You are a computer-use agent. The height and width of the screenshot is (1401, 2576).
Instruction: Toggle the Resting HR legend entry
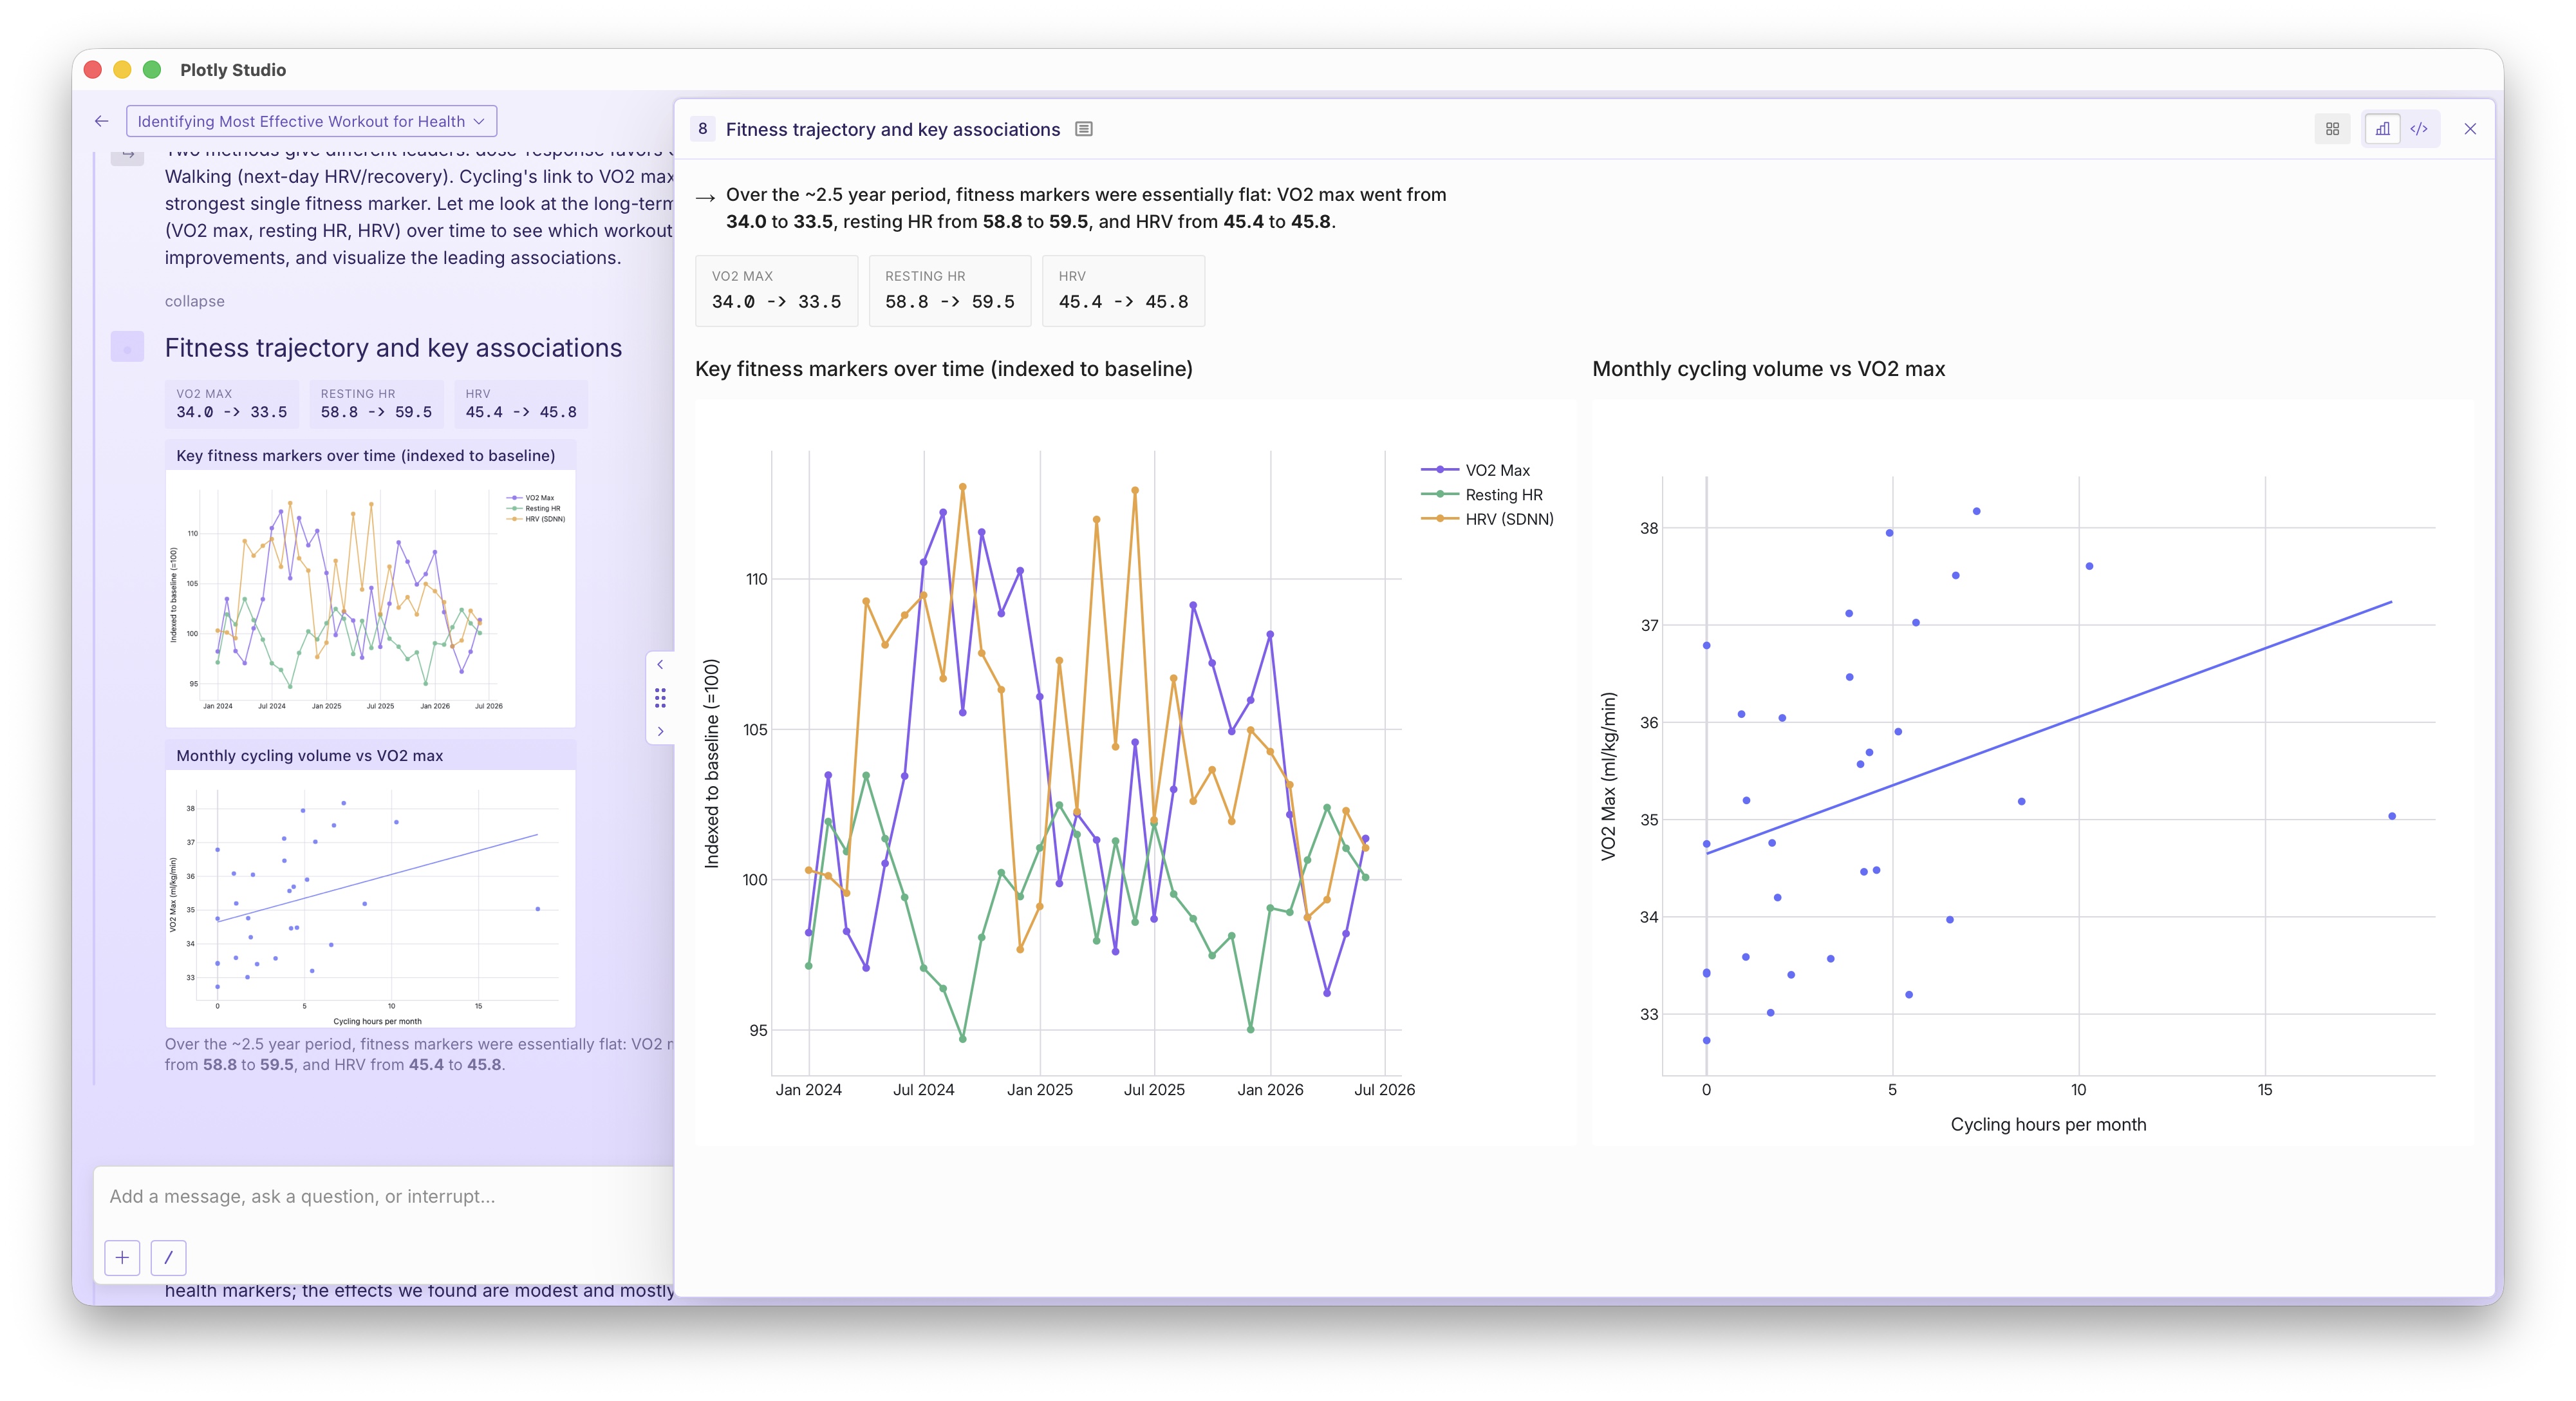1482,495
